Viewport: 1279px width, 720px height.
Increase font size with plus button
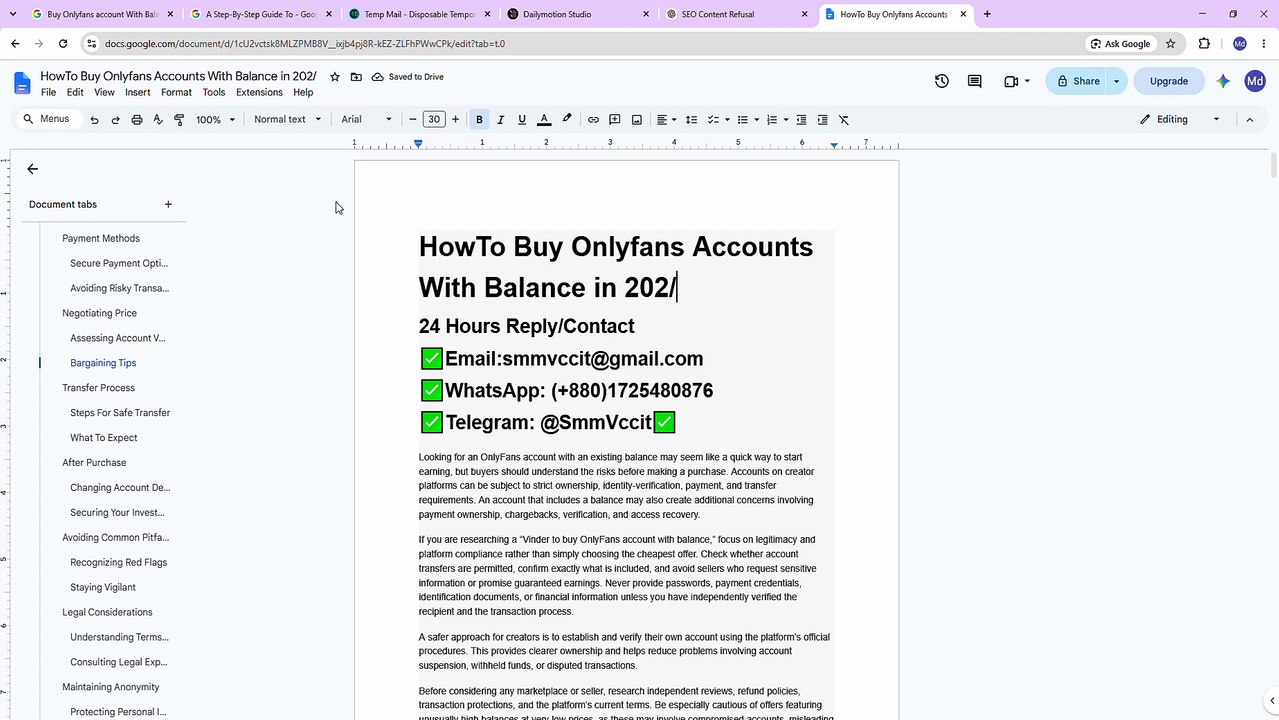click(x=455, y=119)
